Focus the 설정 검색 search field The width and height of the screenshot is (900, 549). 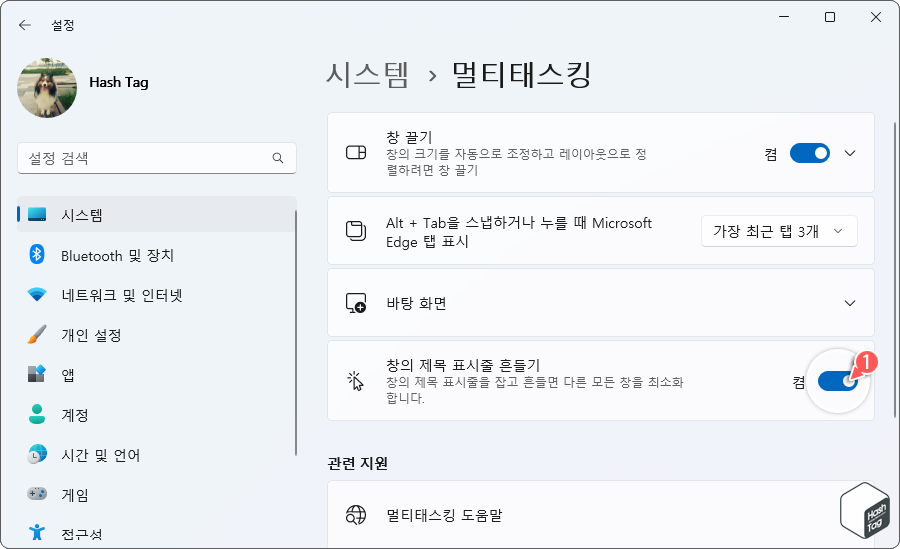coord(157,158)
